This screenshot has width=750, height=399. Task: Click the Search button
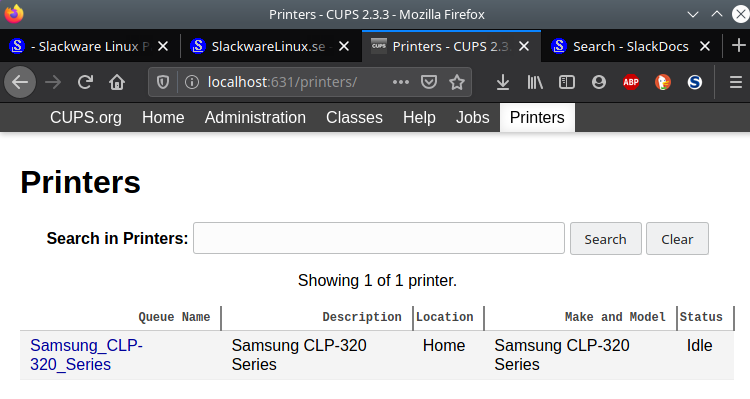(606, 239)
